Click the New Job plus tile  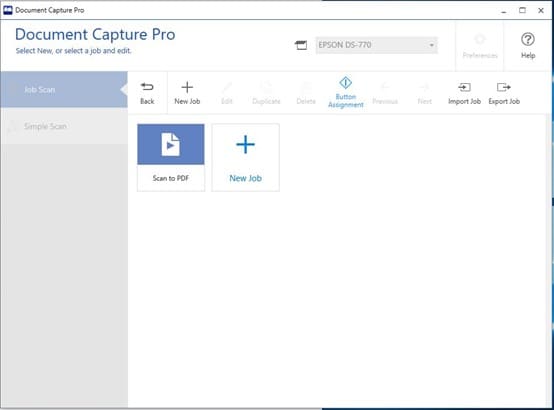click(246, 158)
